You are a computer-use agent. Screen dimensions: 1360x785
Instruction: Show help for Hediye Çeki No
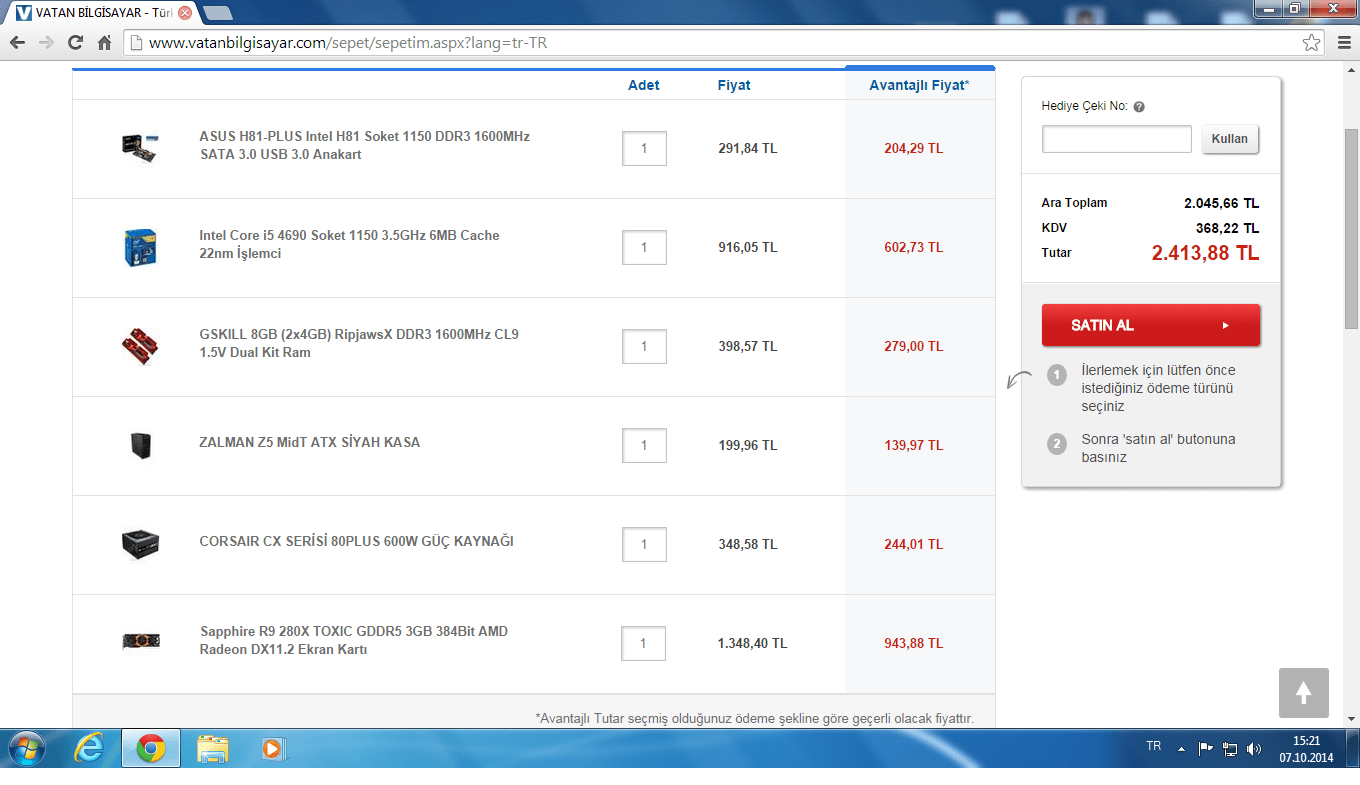point(1139,107)
